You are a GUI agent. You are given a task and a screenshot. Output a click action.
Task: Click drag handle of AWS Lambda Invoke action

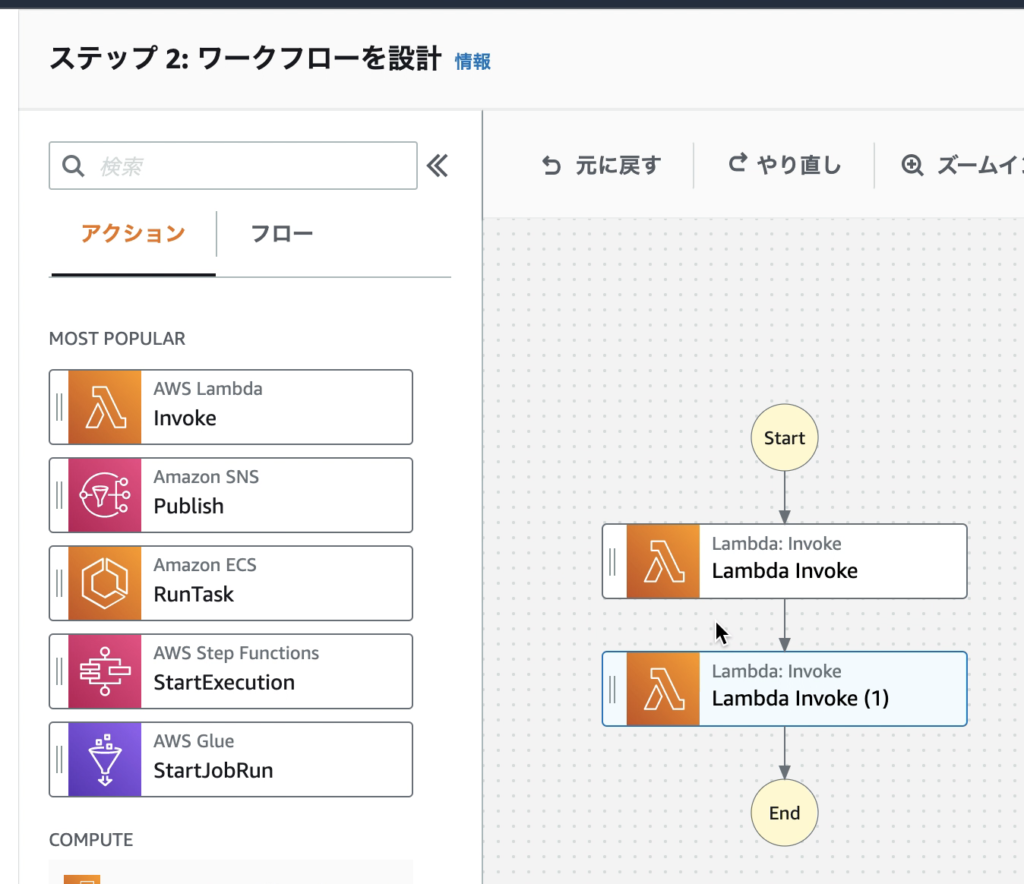pyautogui.click(x=59, y=407)
